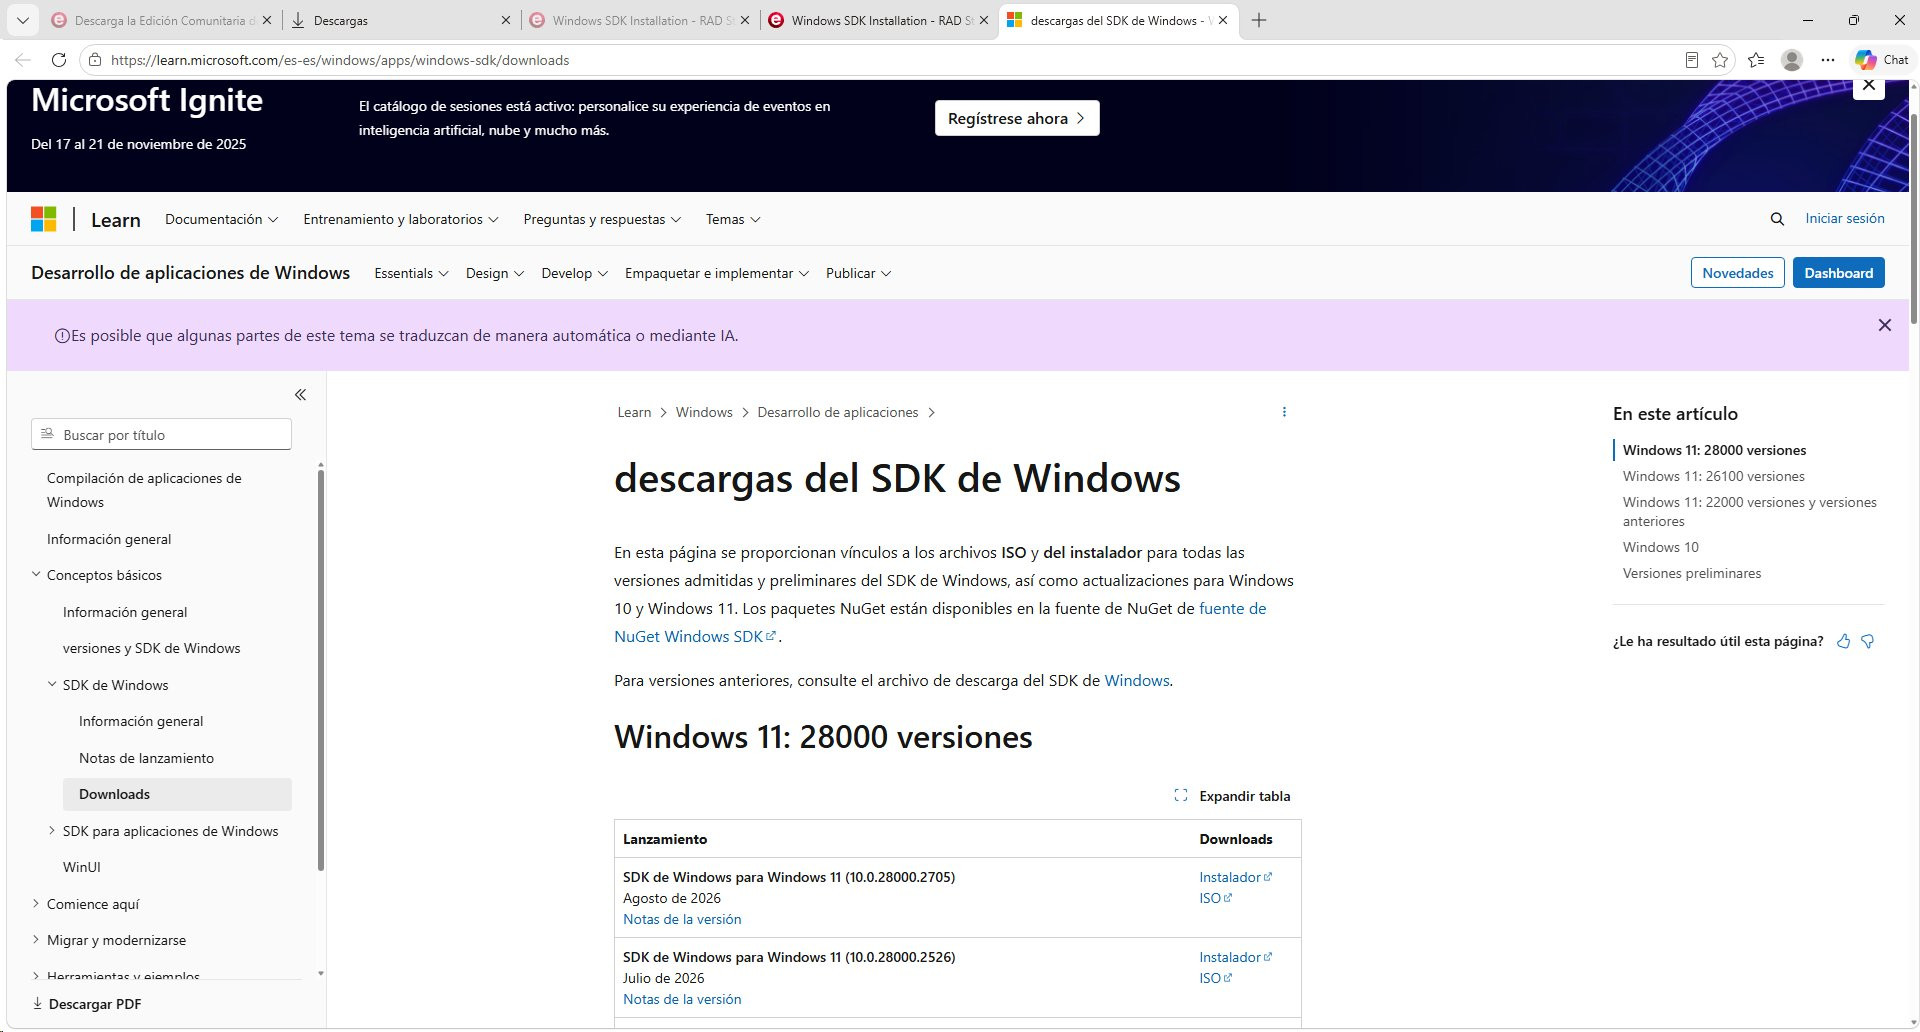Close the Microsoft Ignite banner
The image size is (1920, 1032).
coord(1868,86)
